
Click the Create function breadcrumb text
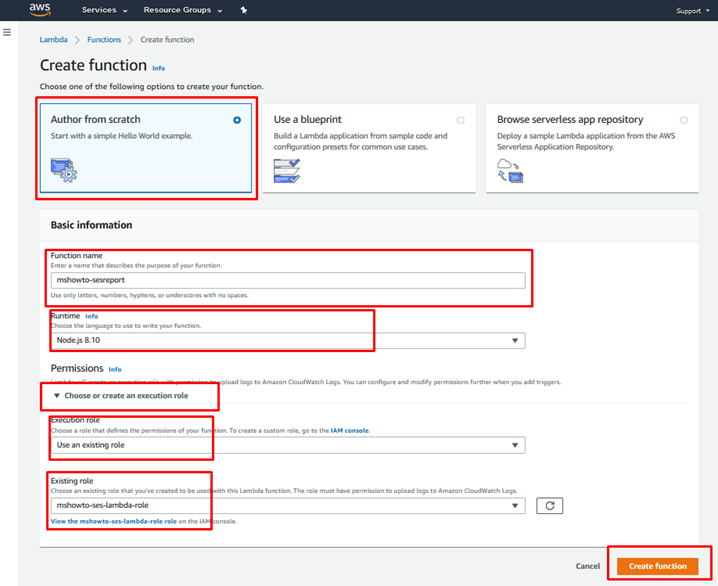[167, 39]
